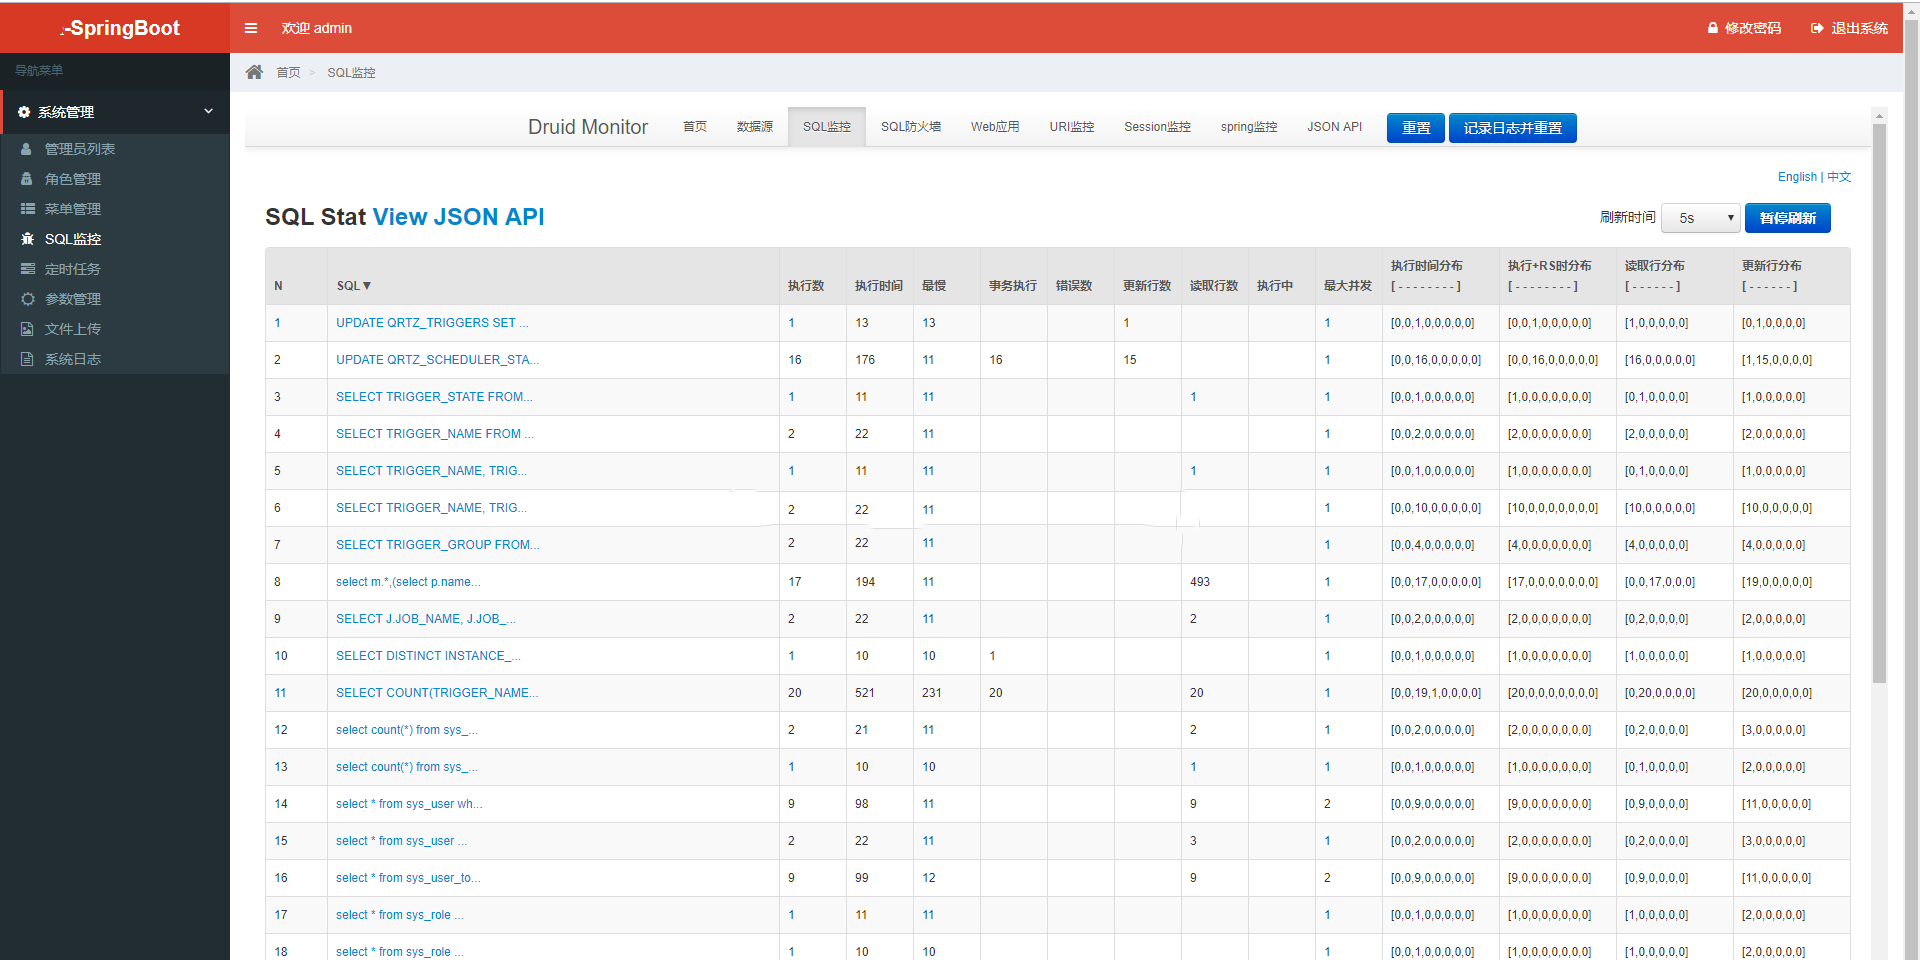Screen dimensions: 1920x960
Task: Click the sun icon beside 参数管理
Action: (x=28, y=299)
